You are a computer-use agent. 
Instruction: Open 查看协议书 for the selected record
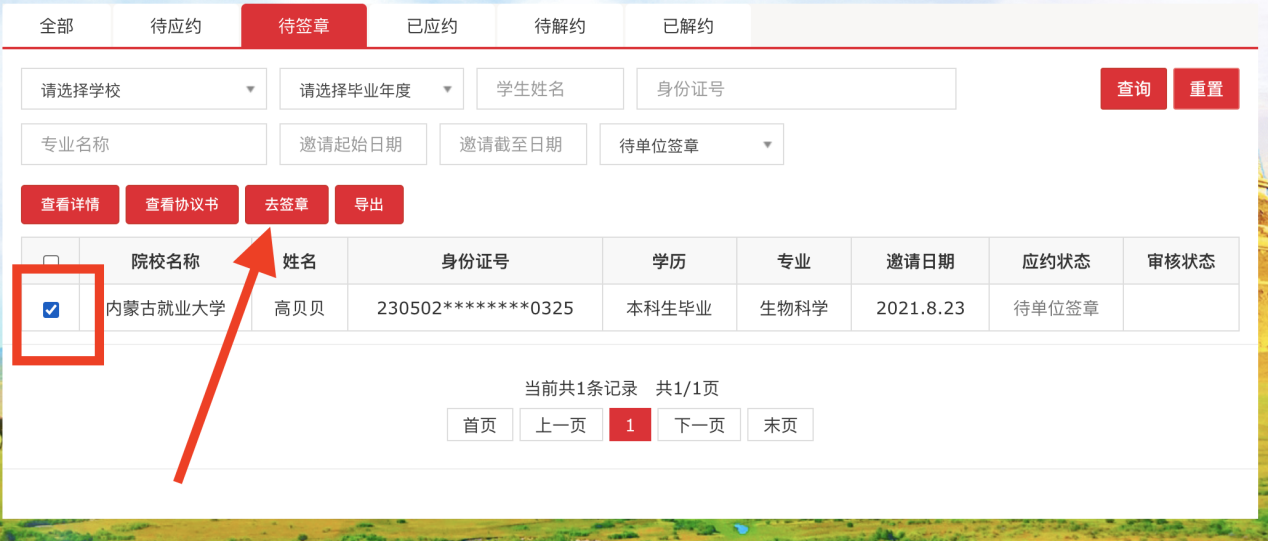181,205
